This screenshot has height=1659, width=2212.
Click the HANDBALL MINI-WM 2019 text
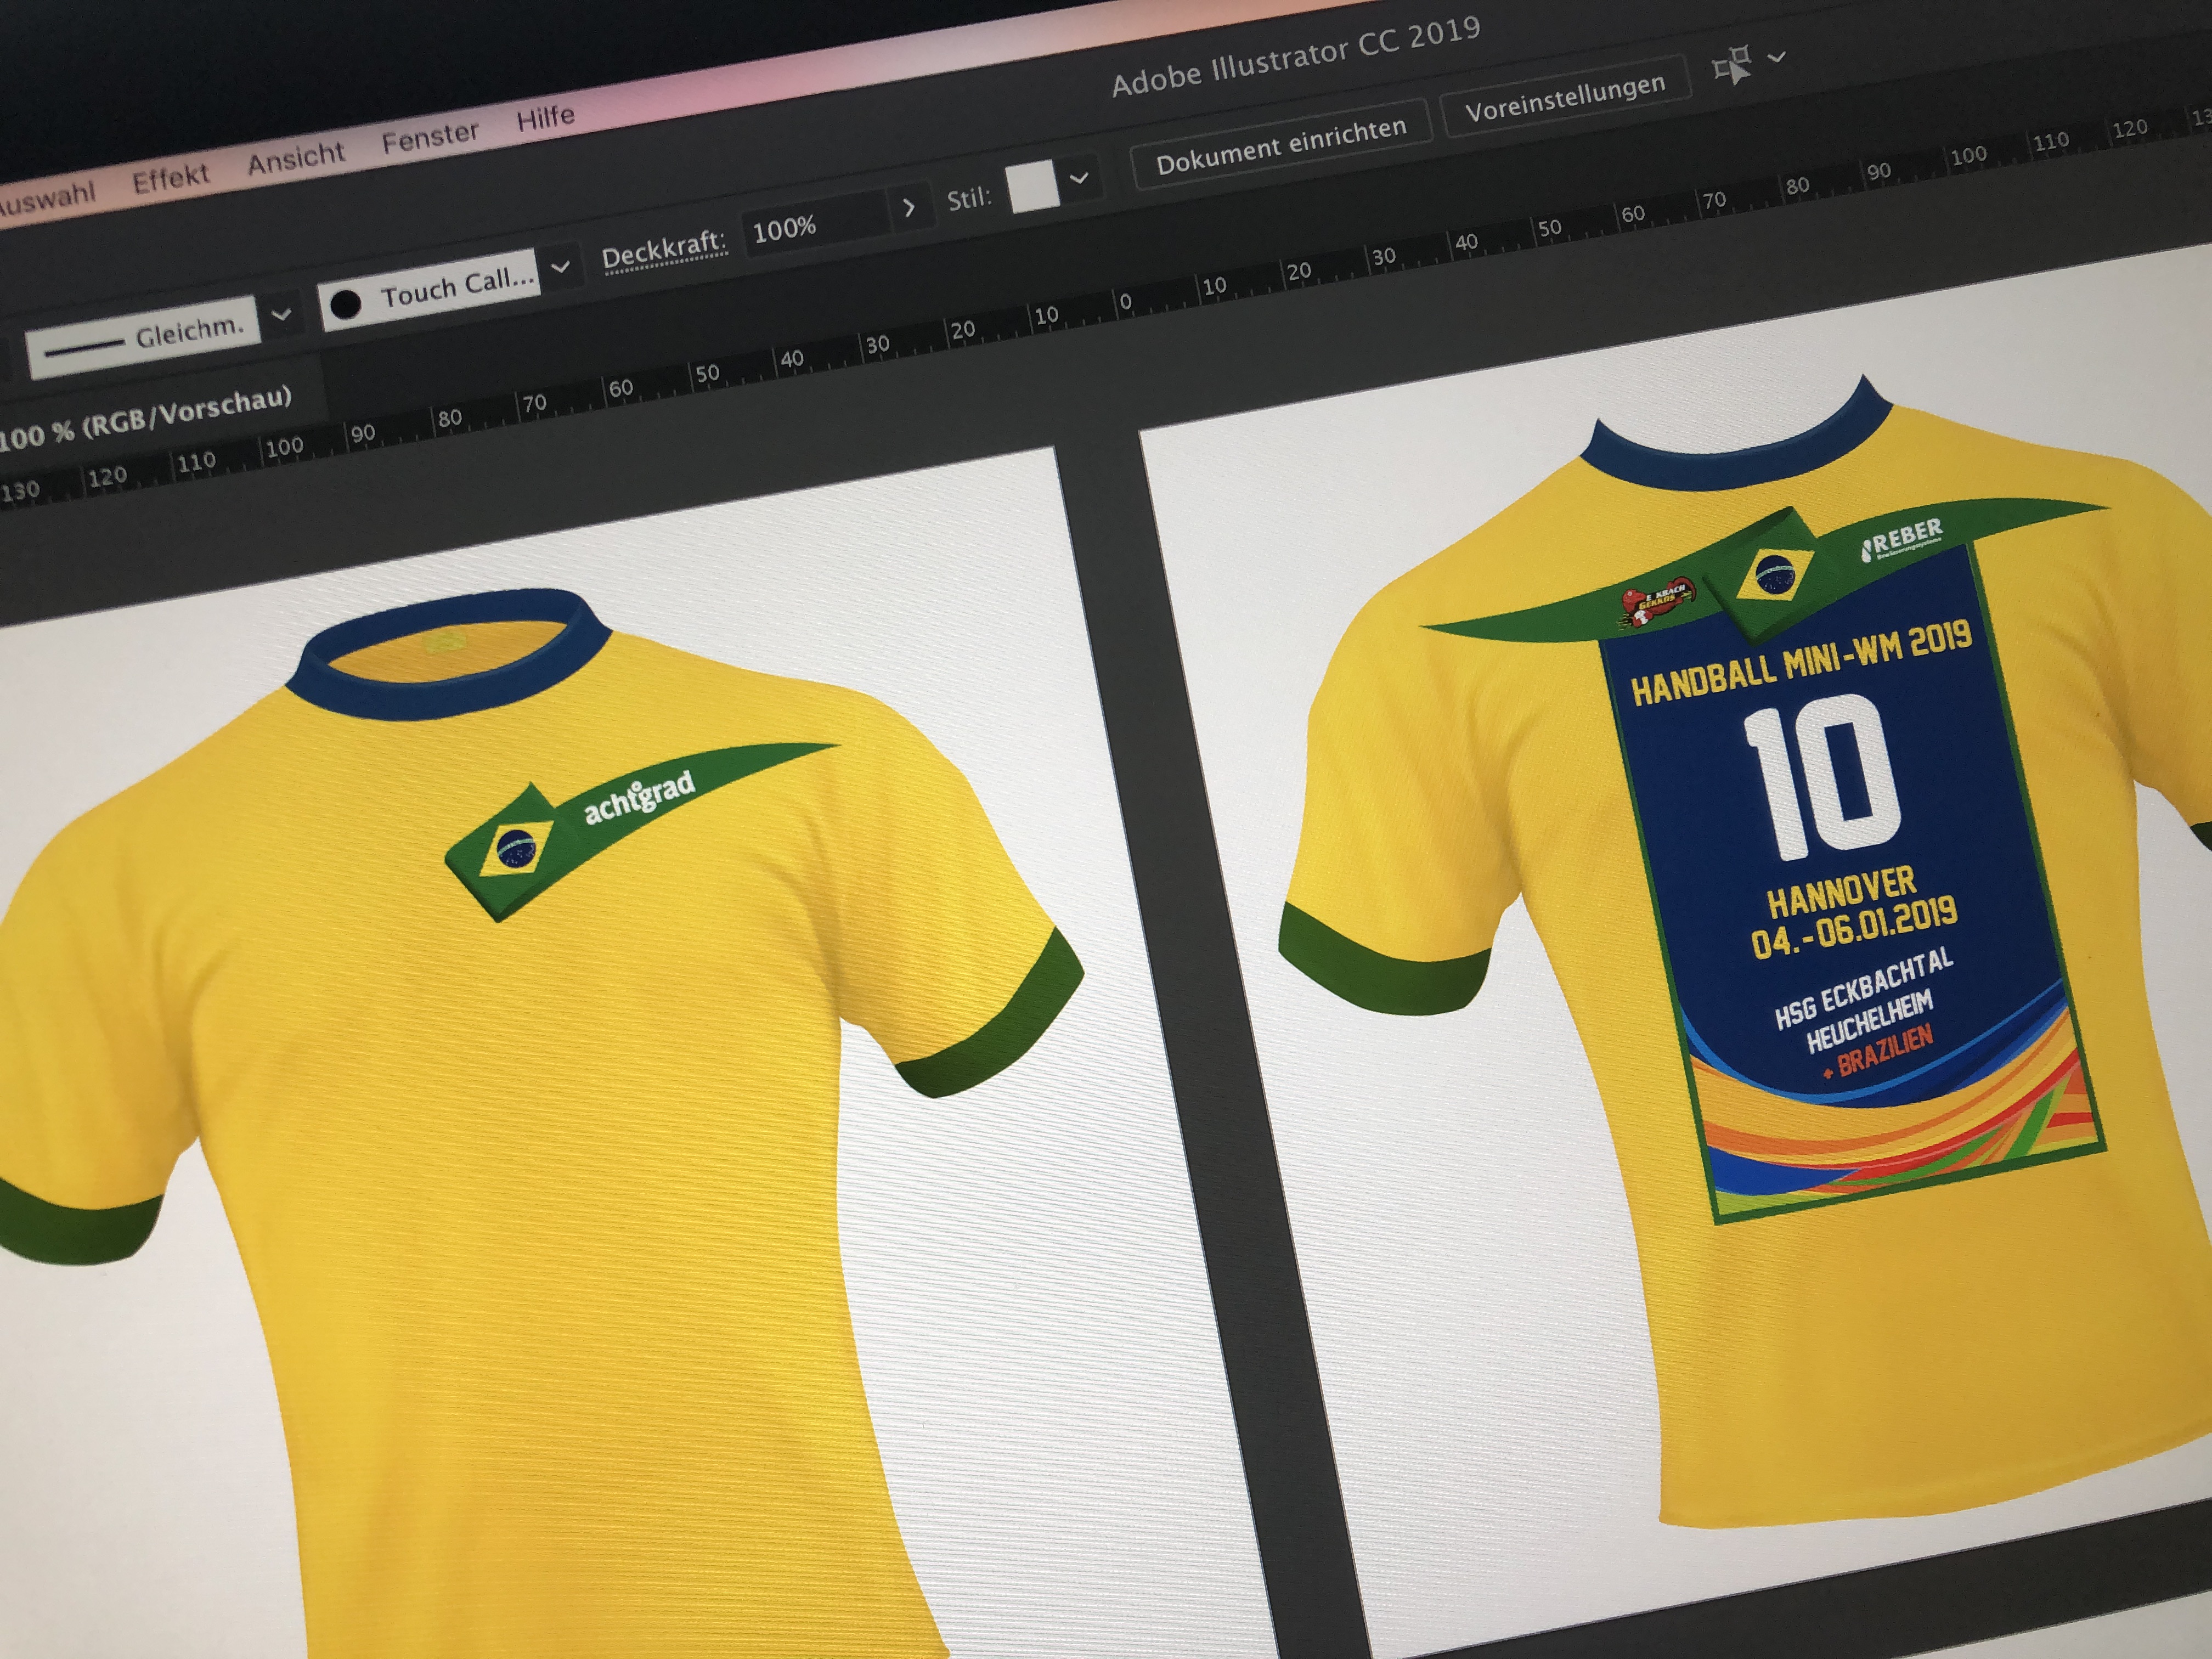tap(1801, 663)
